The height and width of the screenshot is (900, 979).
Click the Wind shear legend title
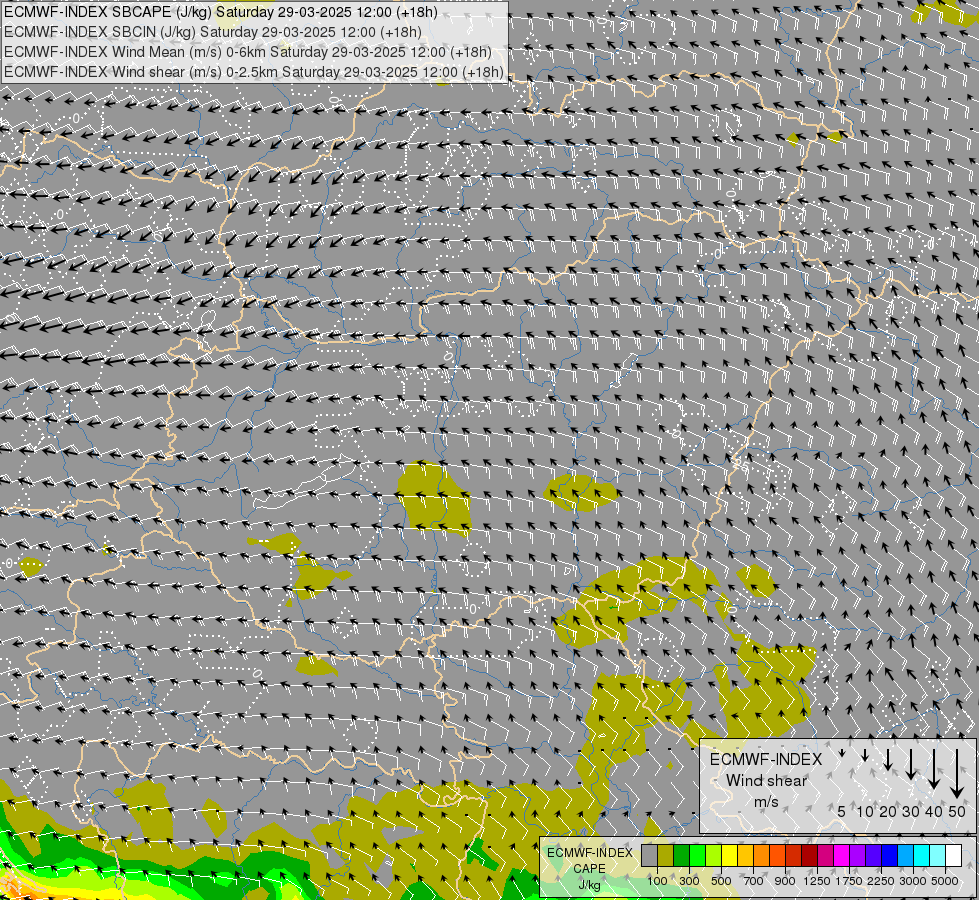point(767,780)
